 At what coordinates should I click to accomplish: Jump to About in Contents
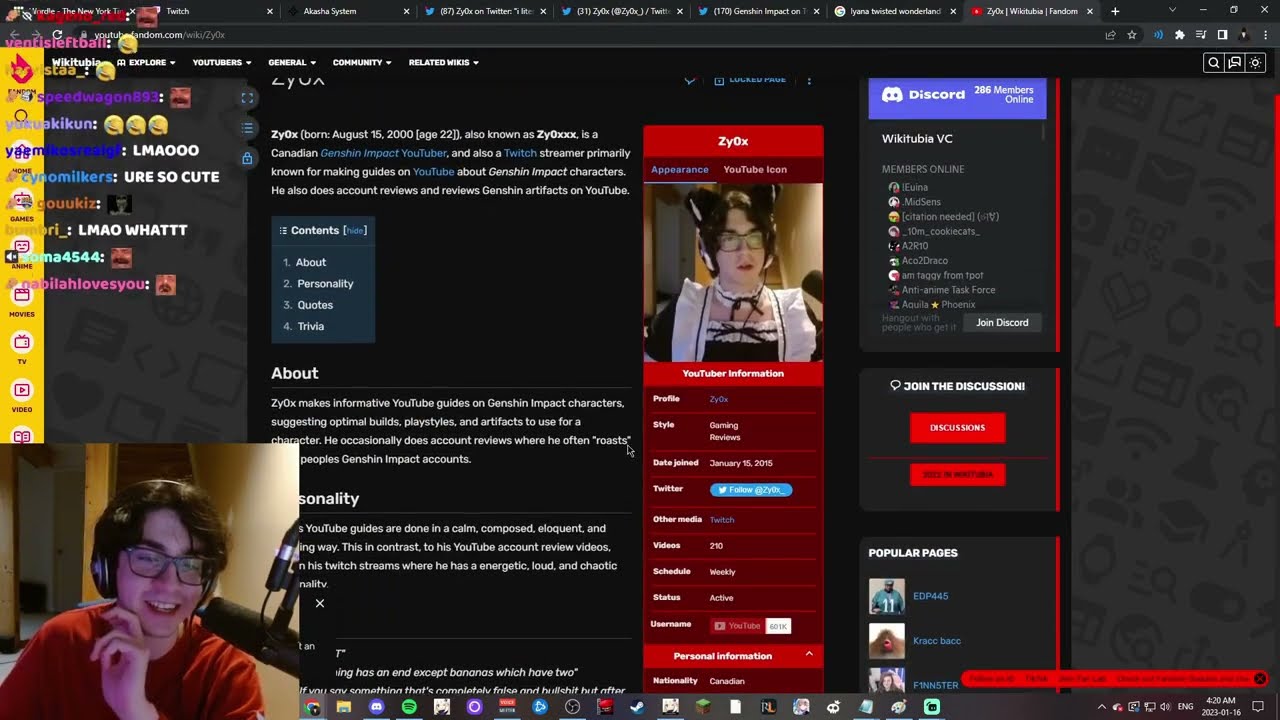click(x=311, y=263)
